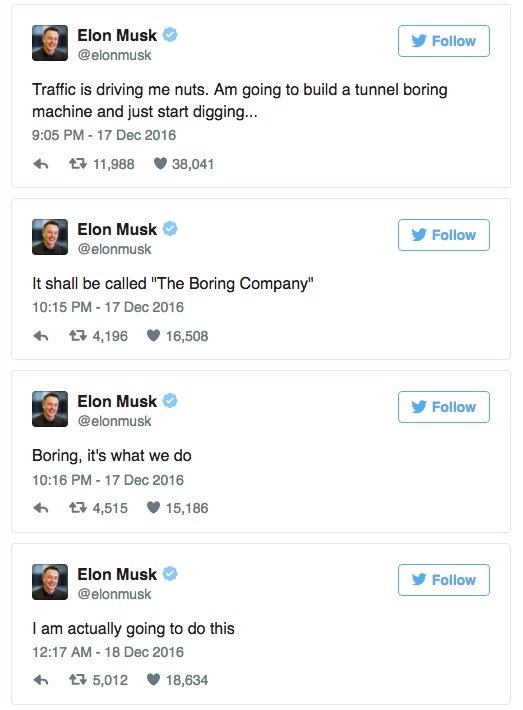The height and width of the screenshot is (710, 523).
Task: Retweet the tweet with 11,988 retweets
Action: (x=77, y=163)
